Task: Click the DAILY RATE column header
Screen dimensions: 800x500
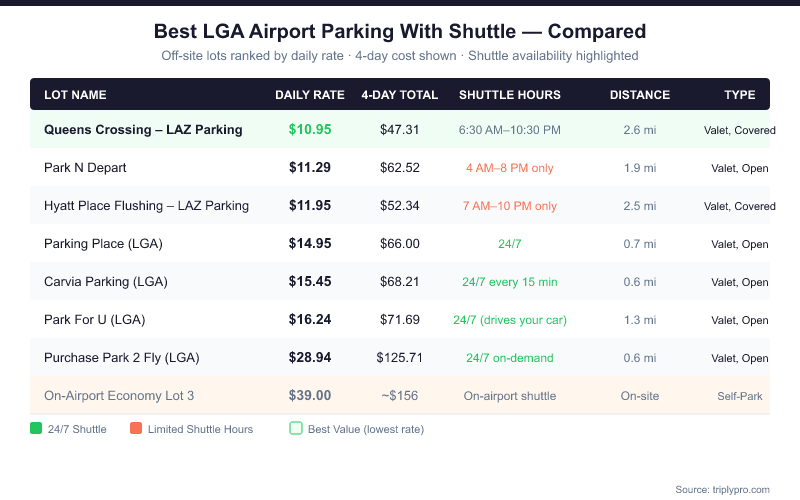Action: [x=310, y=95]
